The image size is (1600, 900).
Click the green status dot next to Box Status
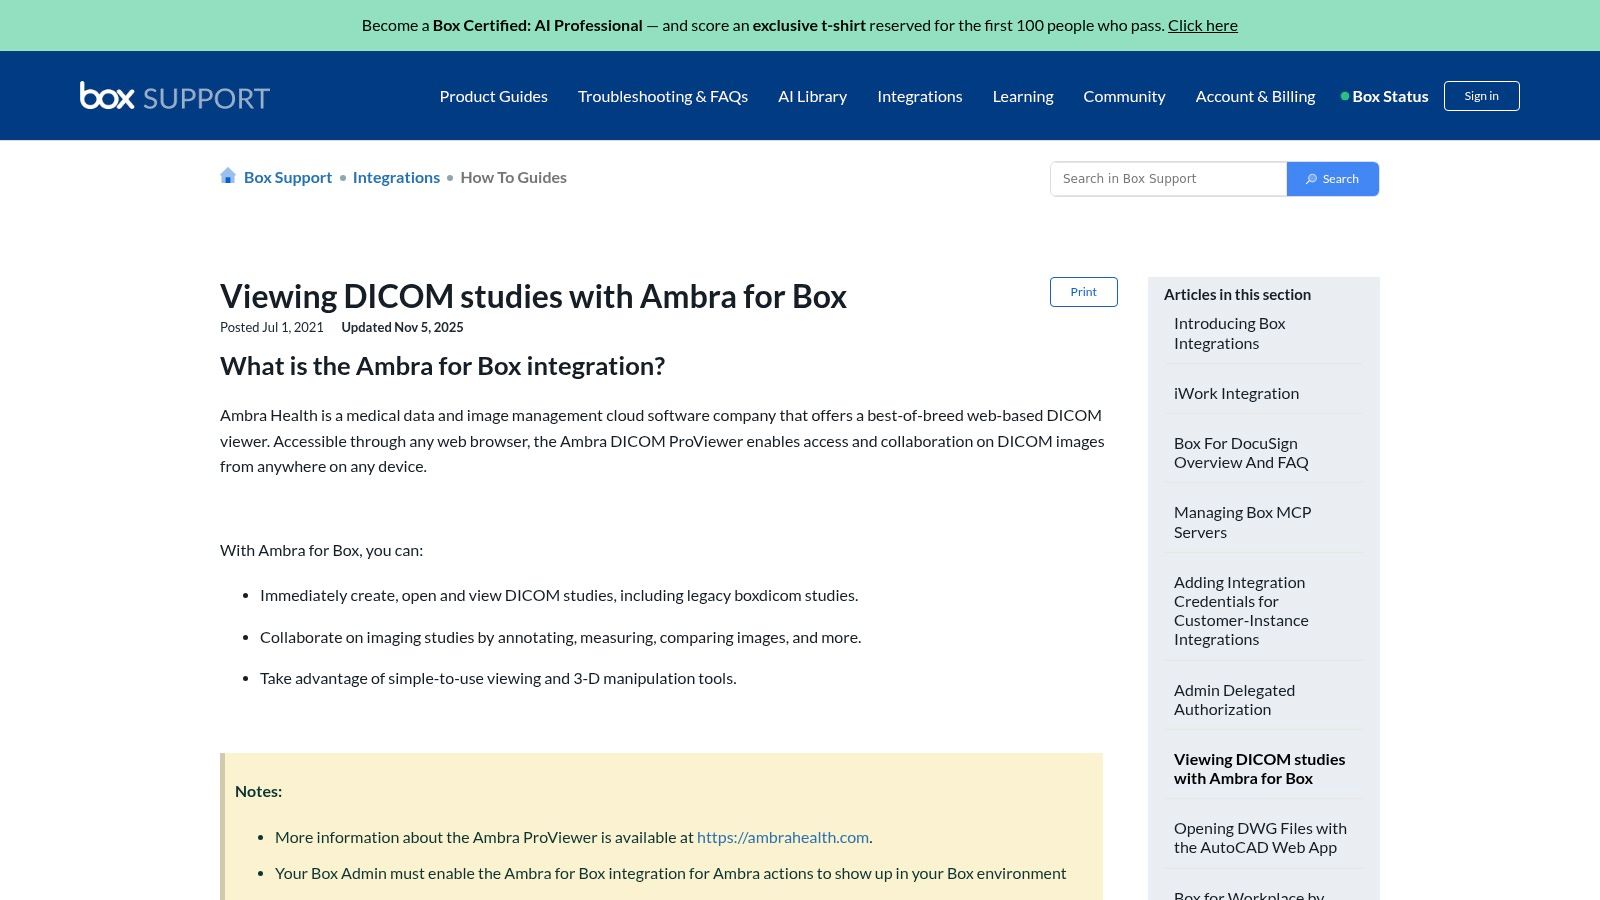click(x=1345, y=96)
